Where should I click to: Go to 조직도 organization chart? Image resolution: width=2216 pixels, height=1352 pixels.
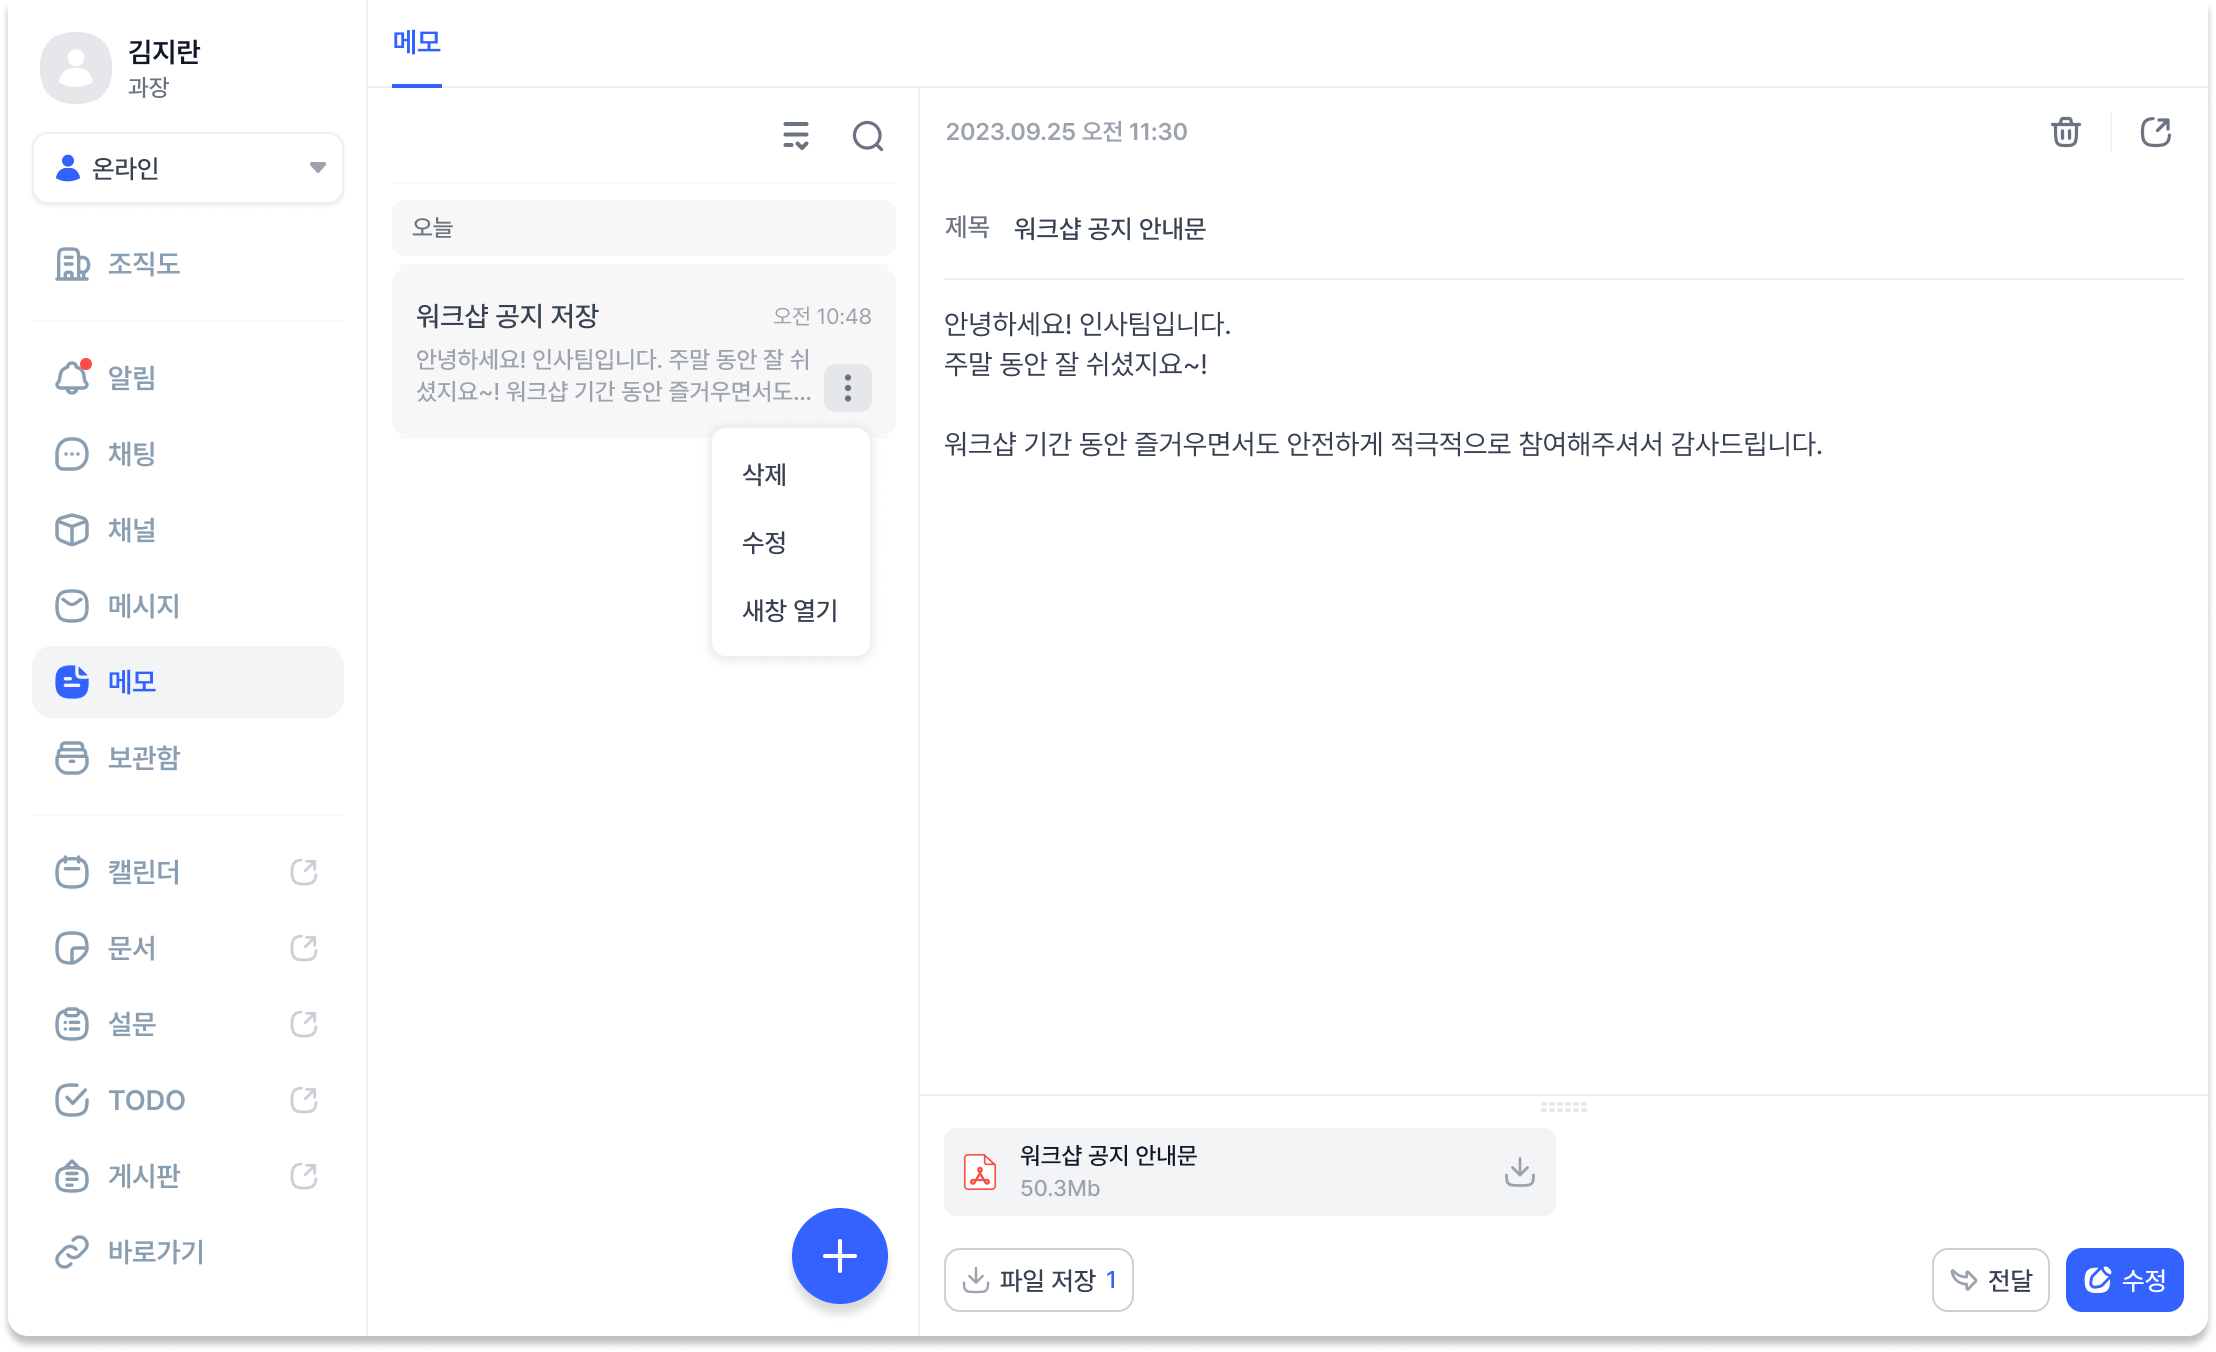coord(142,264)
